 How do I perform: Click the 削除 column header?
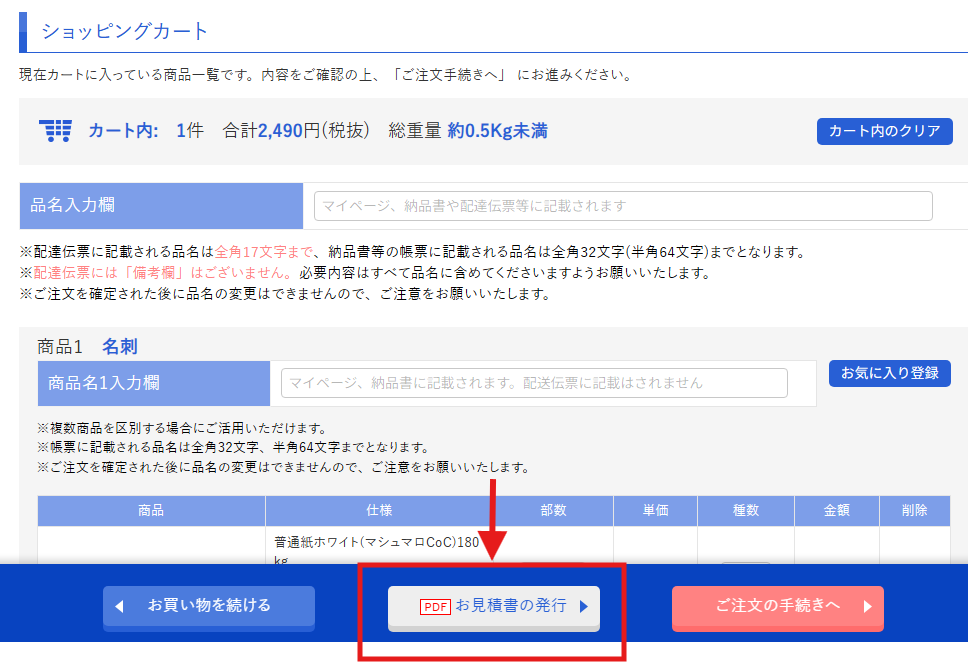914,510
